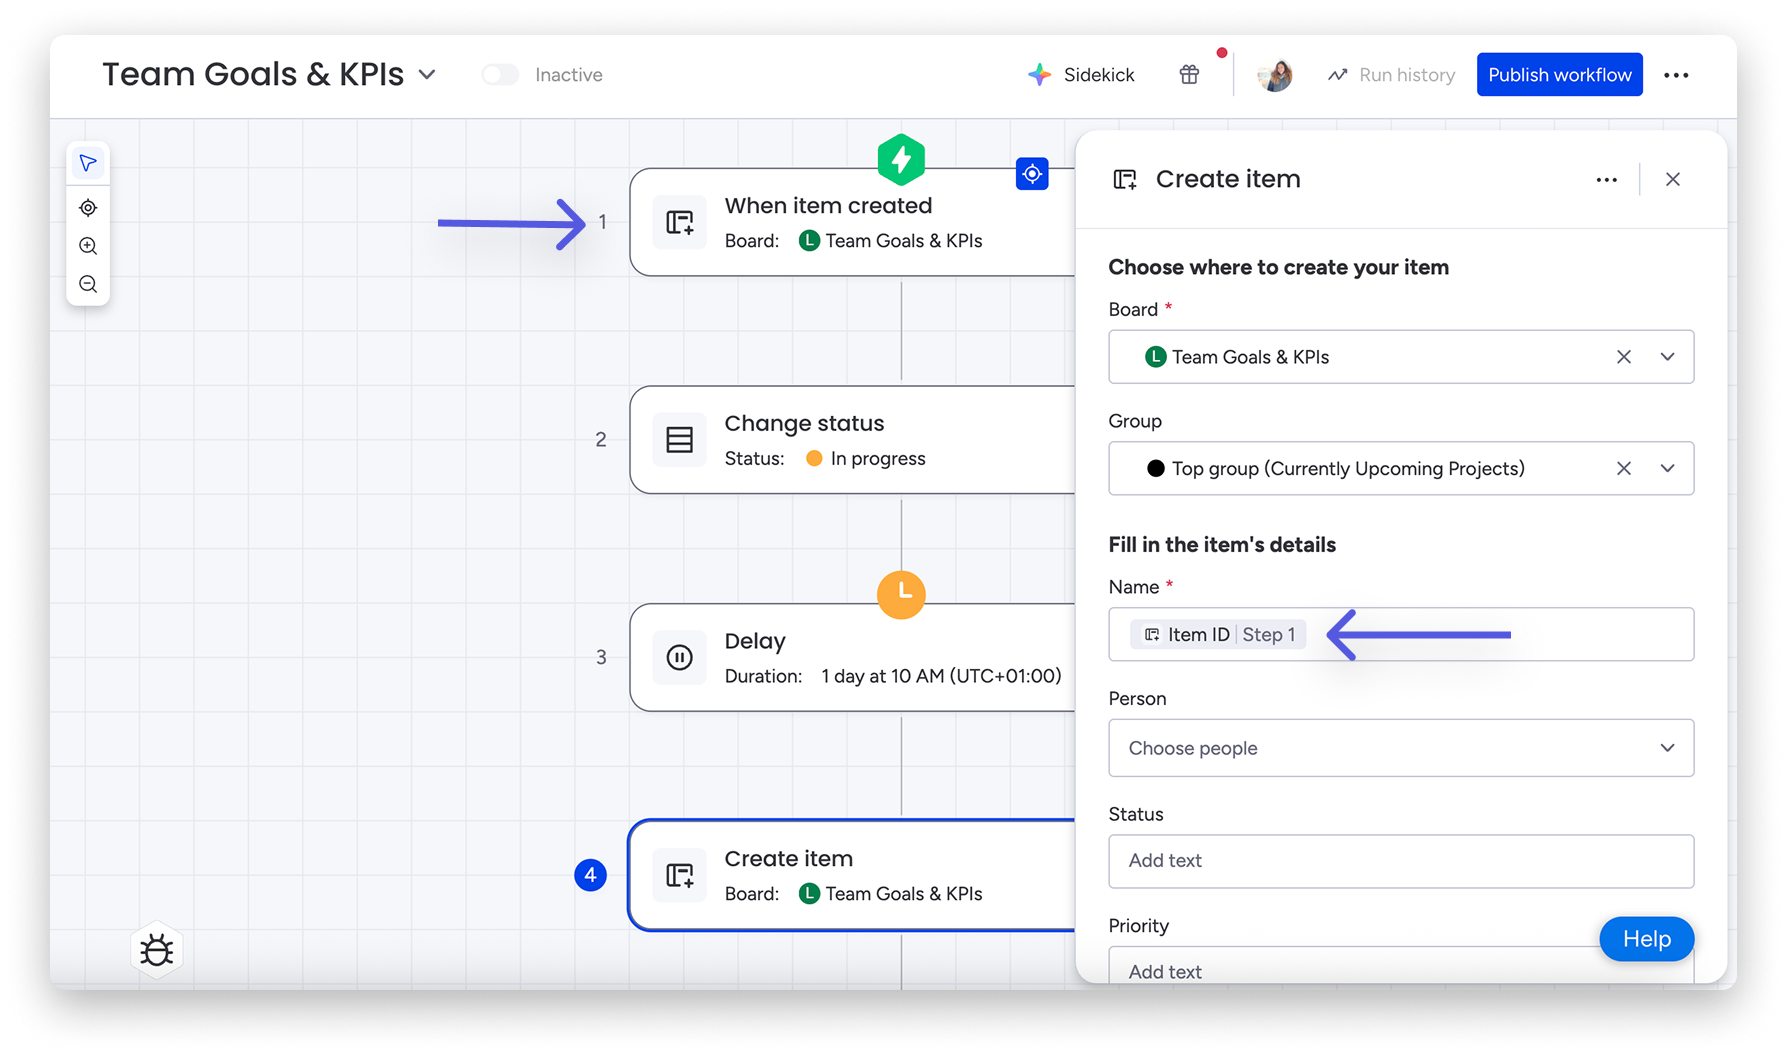The height and width of the screenshot is (1053, 1787).
Task: Click the Group field showing Top group
Action: (x=1401, y=468)
